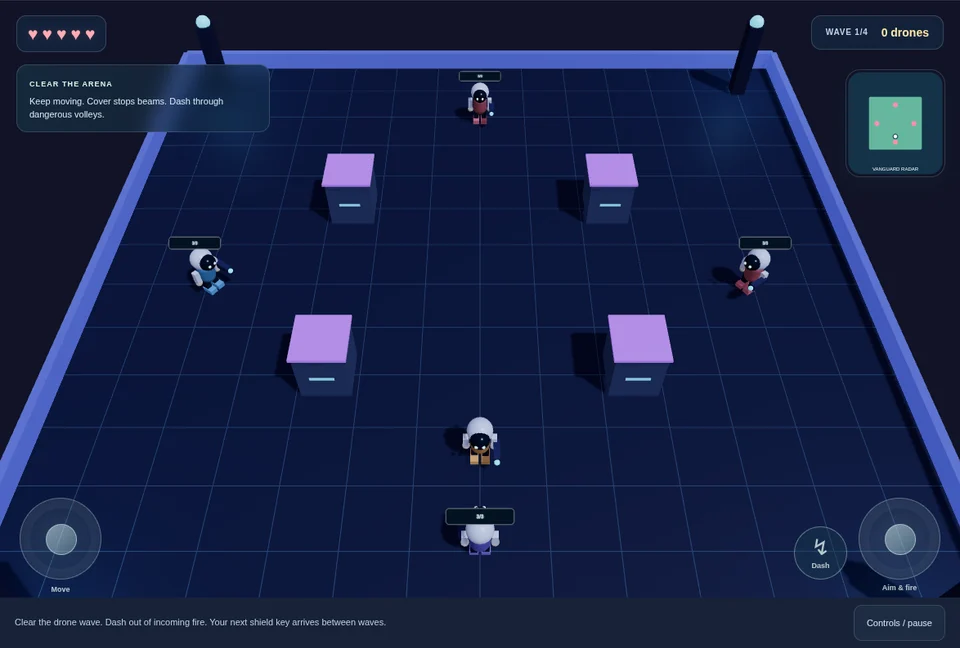Viewport: 960px width, 648px height.
Task: Click the hearts health indicator
Action: pyautogui.click(x=61, y=34)
